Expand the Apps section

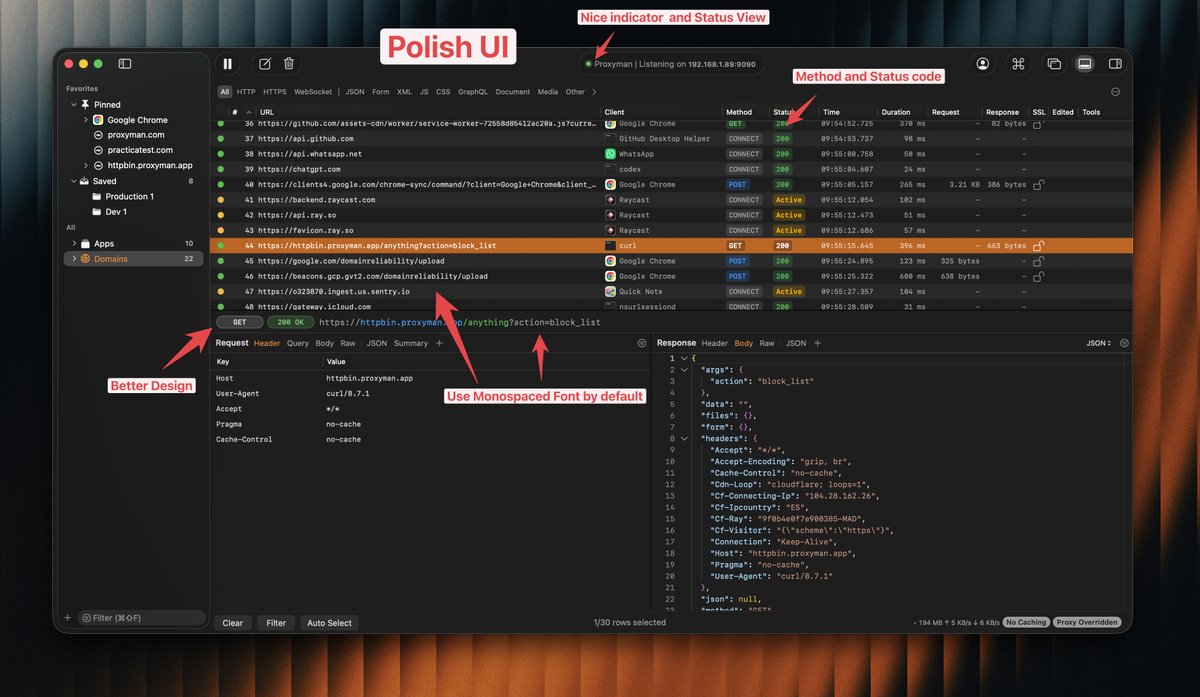coord(74,243)
